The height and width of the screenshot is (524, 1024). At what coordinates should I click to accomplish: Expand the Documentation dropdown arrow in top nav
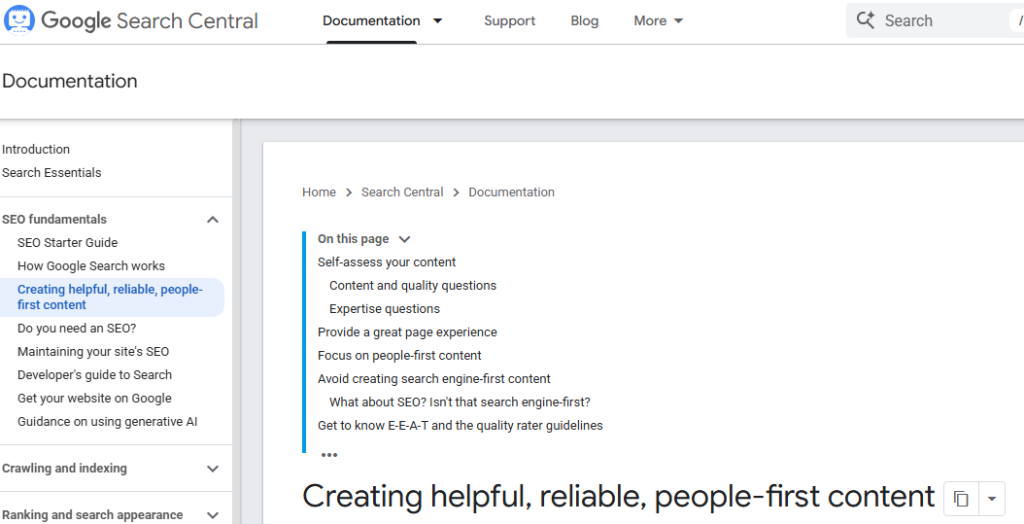pos(437,21)
